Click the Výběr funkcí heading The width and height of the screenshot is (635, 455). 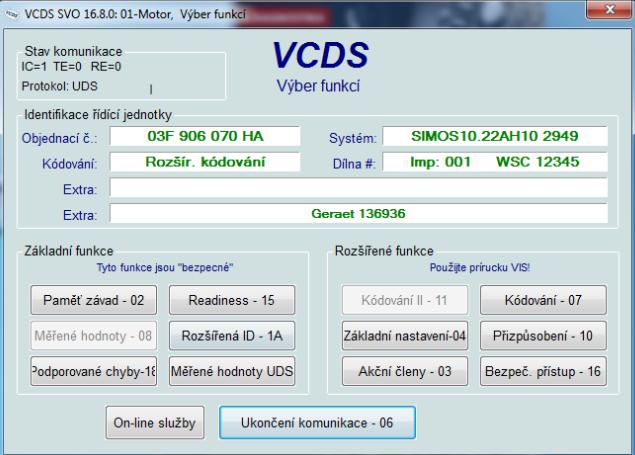[x=318, y=86]
